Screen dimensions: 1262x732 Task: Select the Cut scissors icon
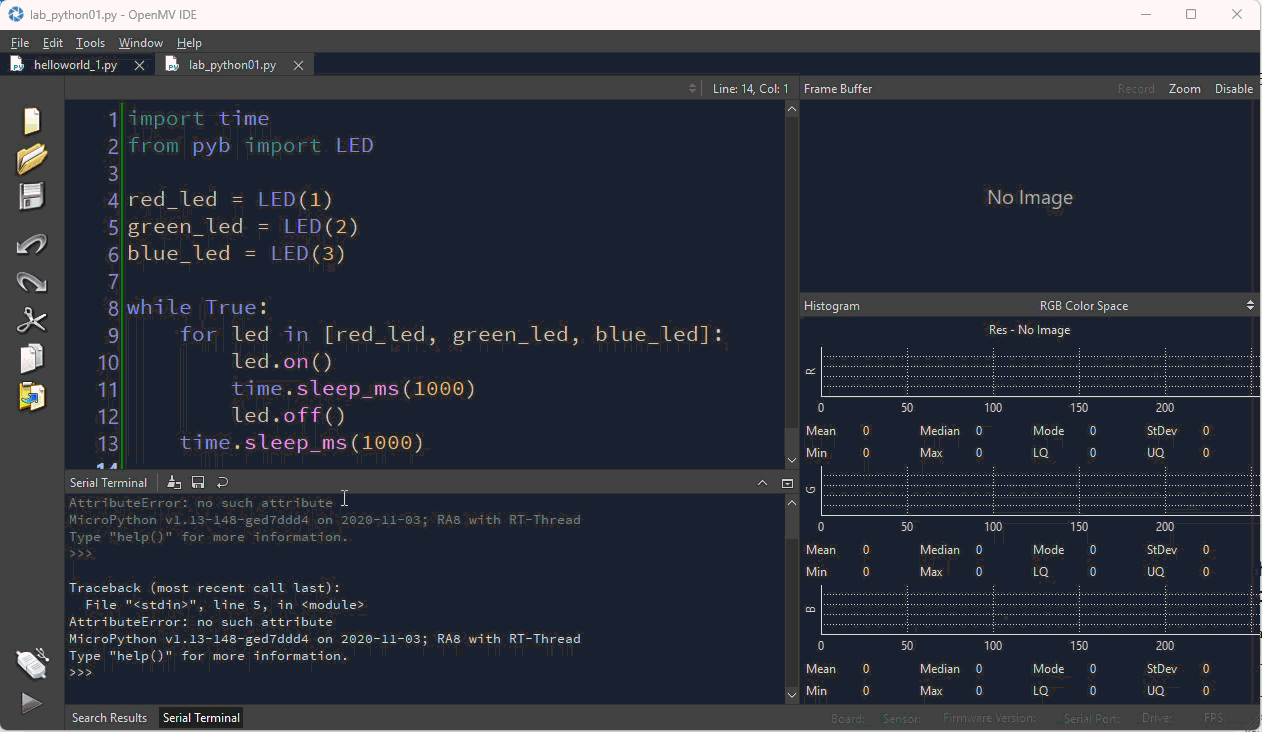click(32, 321)
